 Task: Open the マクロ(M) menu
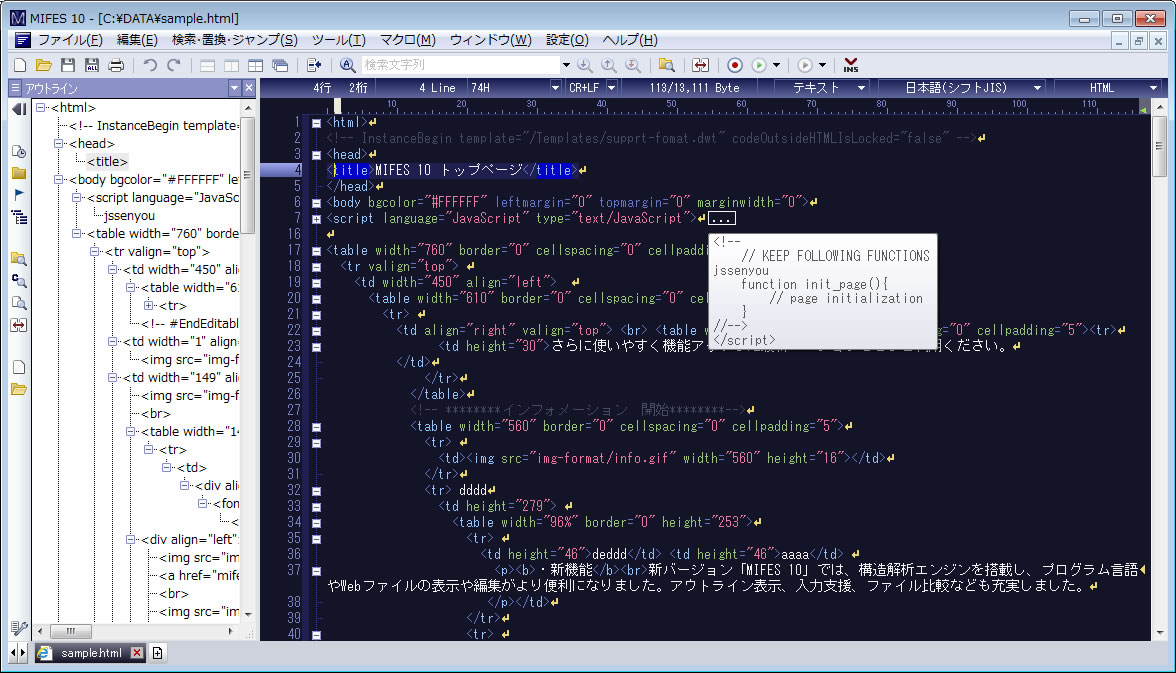point(407,40)
